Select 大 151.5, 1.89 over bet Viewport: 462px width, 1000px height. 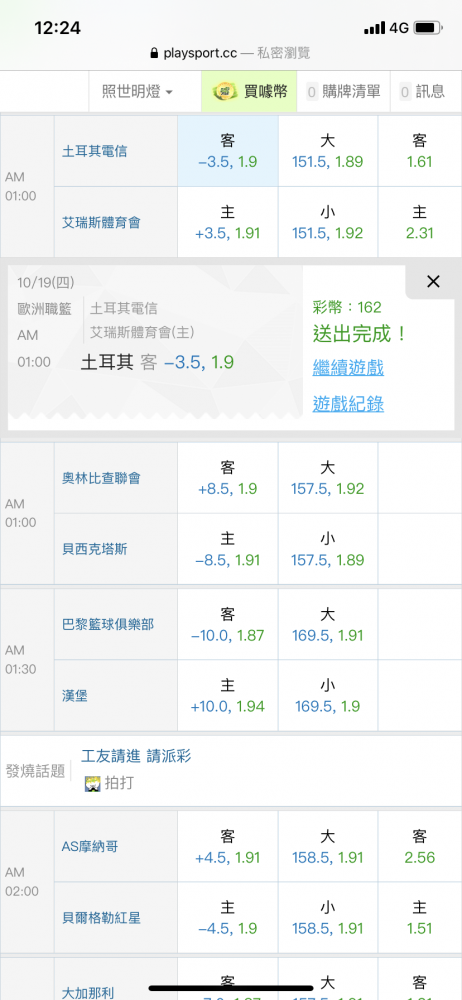[x=327, y=151]
